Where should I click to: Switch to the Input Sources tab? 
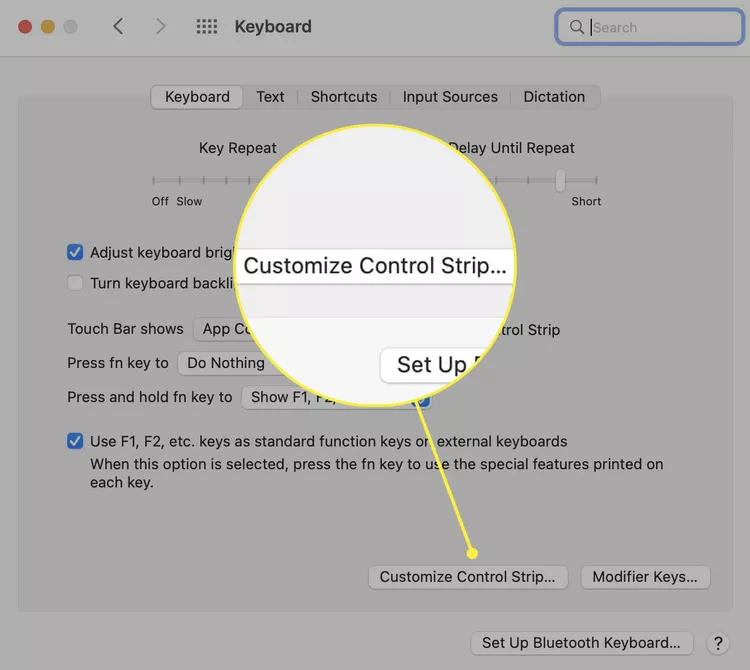tap(450, 97)
